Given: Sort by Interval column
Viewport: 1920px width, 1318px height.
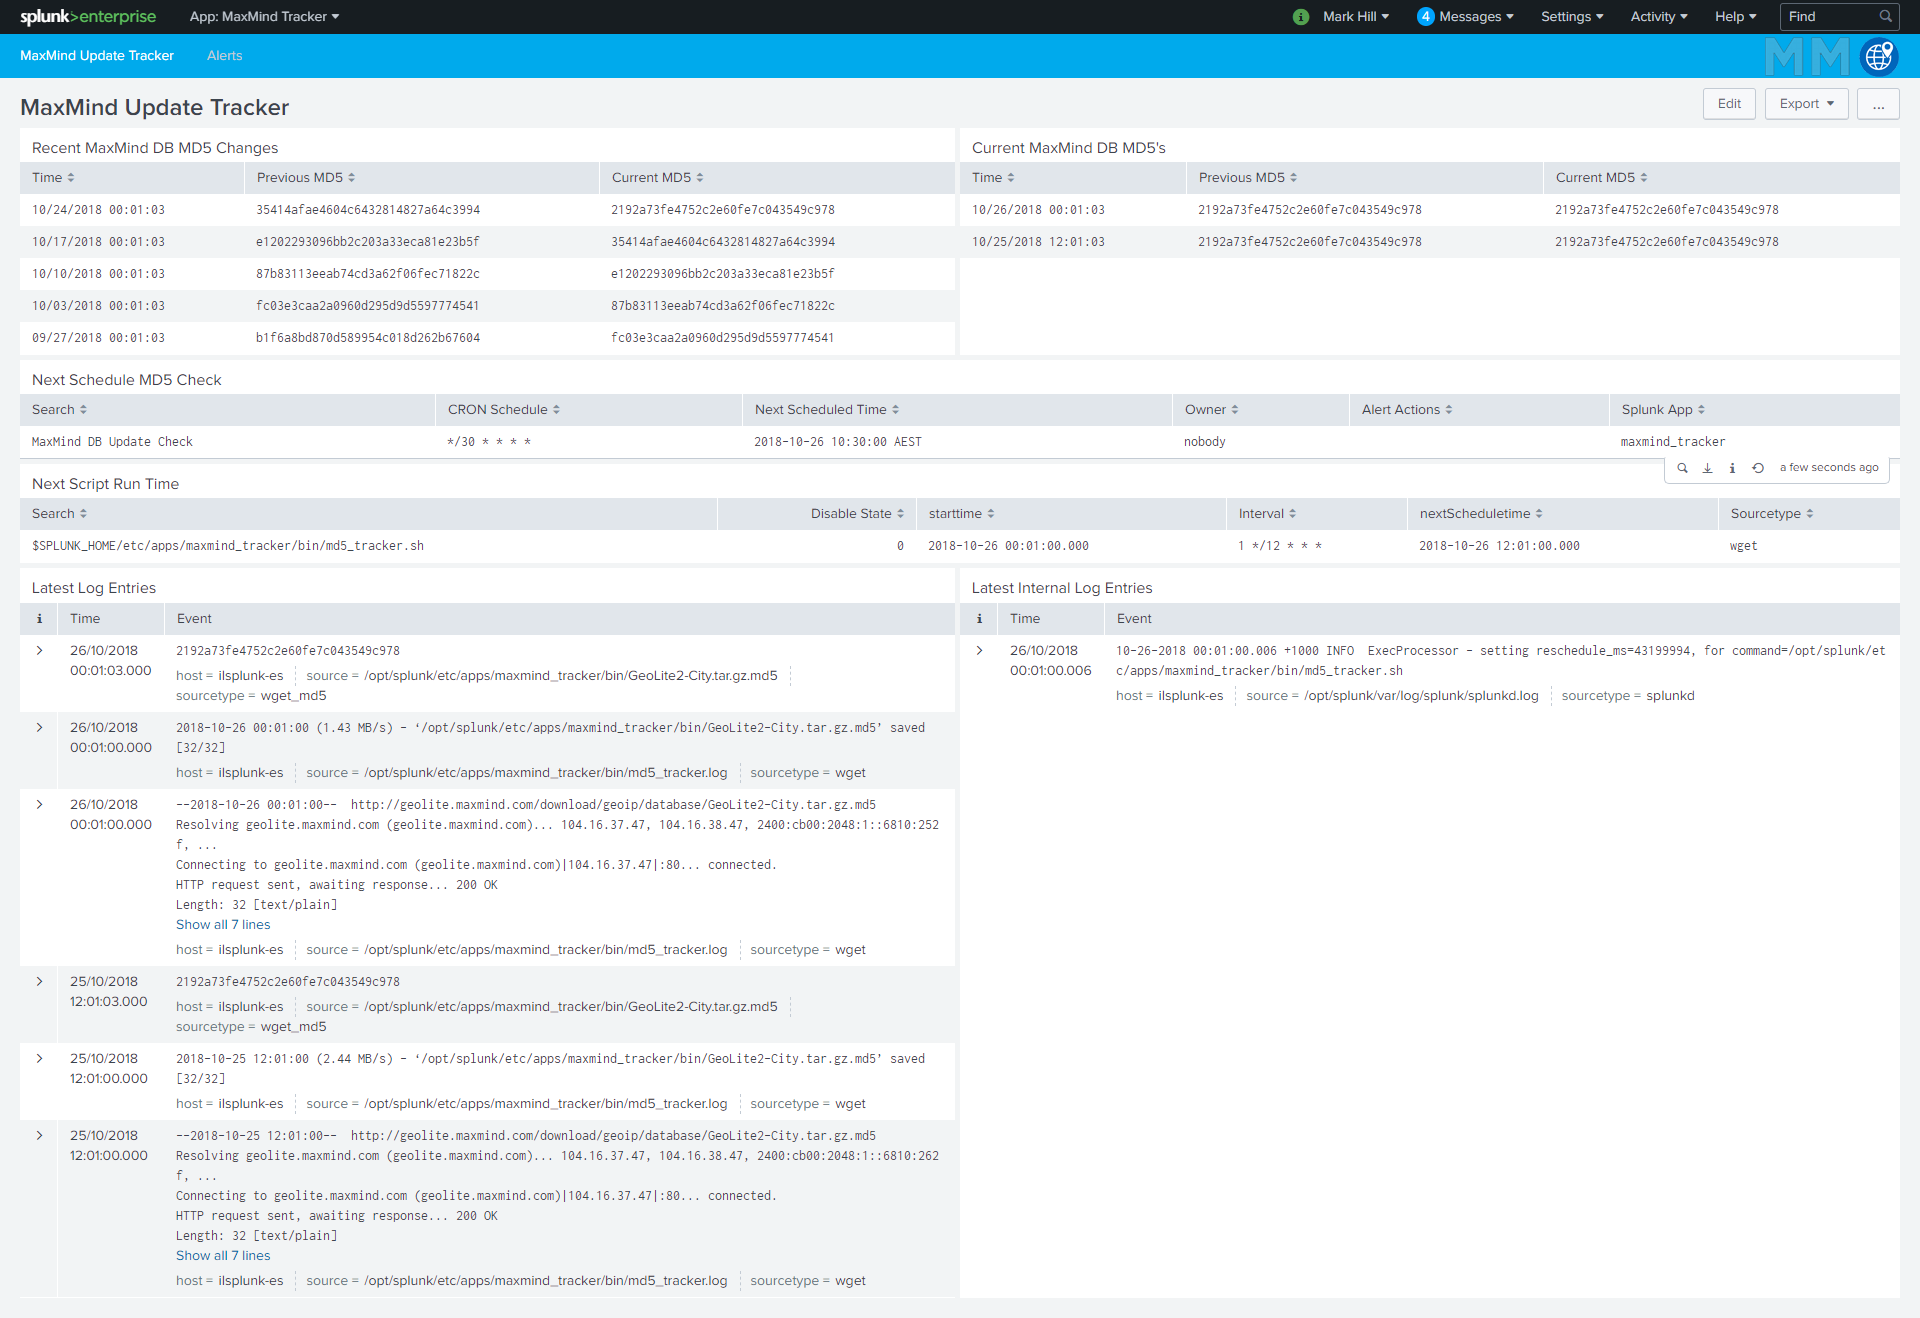Looking at the screenshot, I should (x=1268, y=514).
